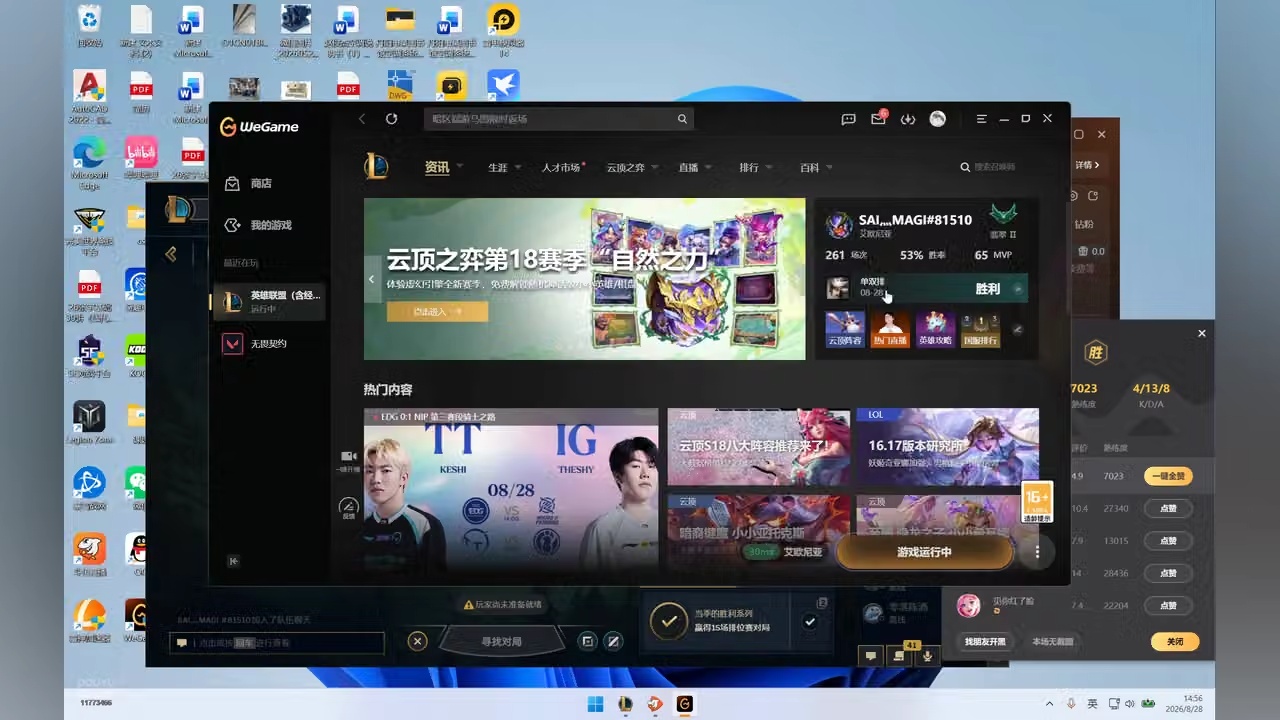Click 点赞 in the 28436 row
Screen dimensions: 1280x720
[1168, 573]
